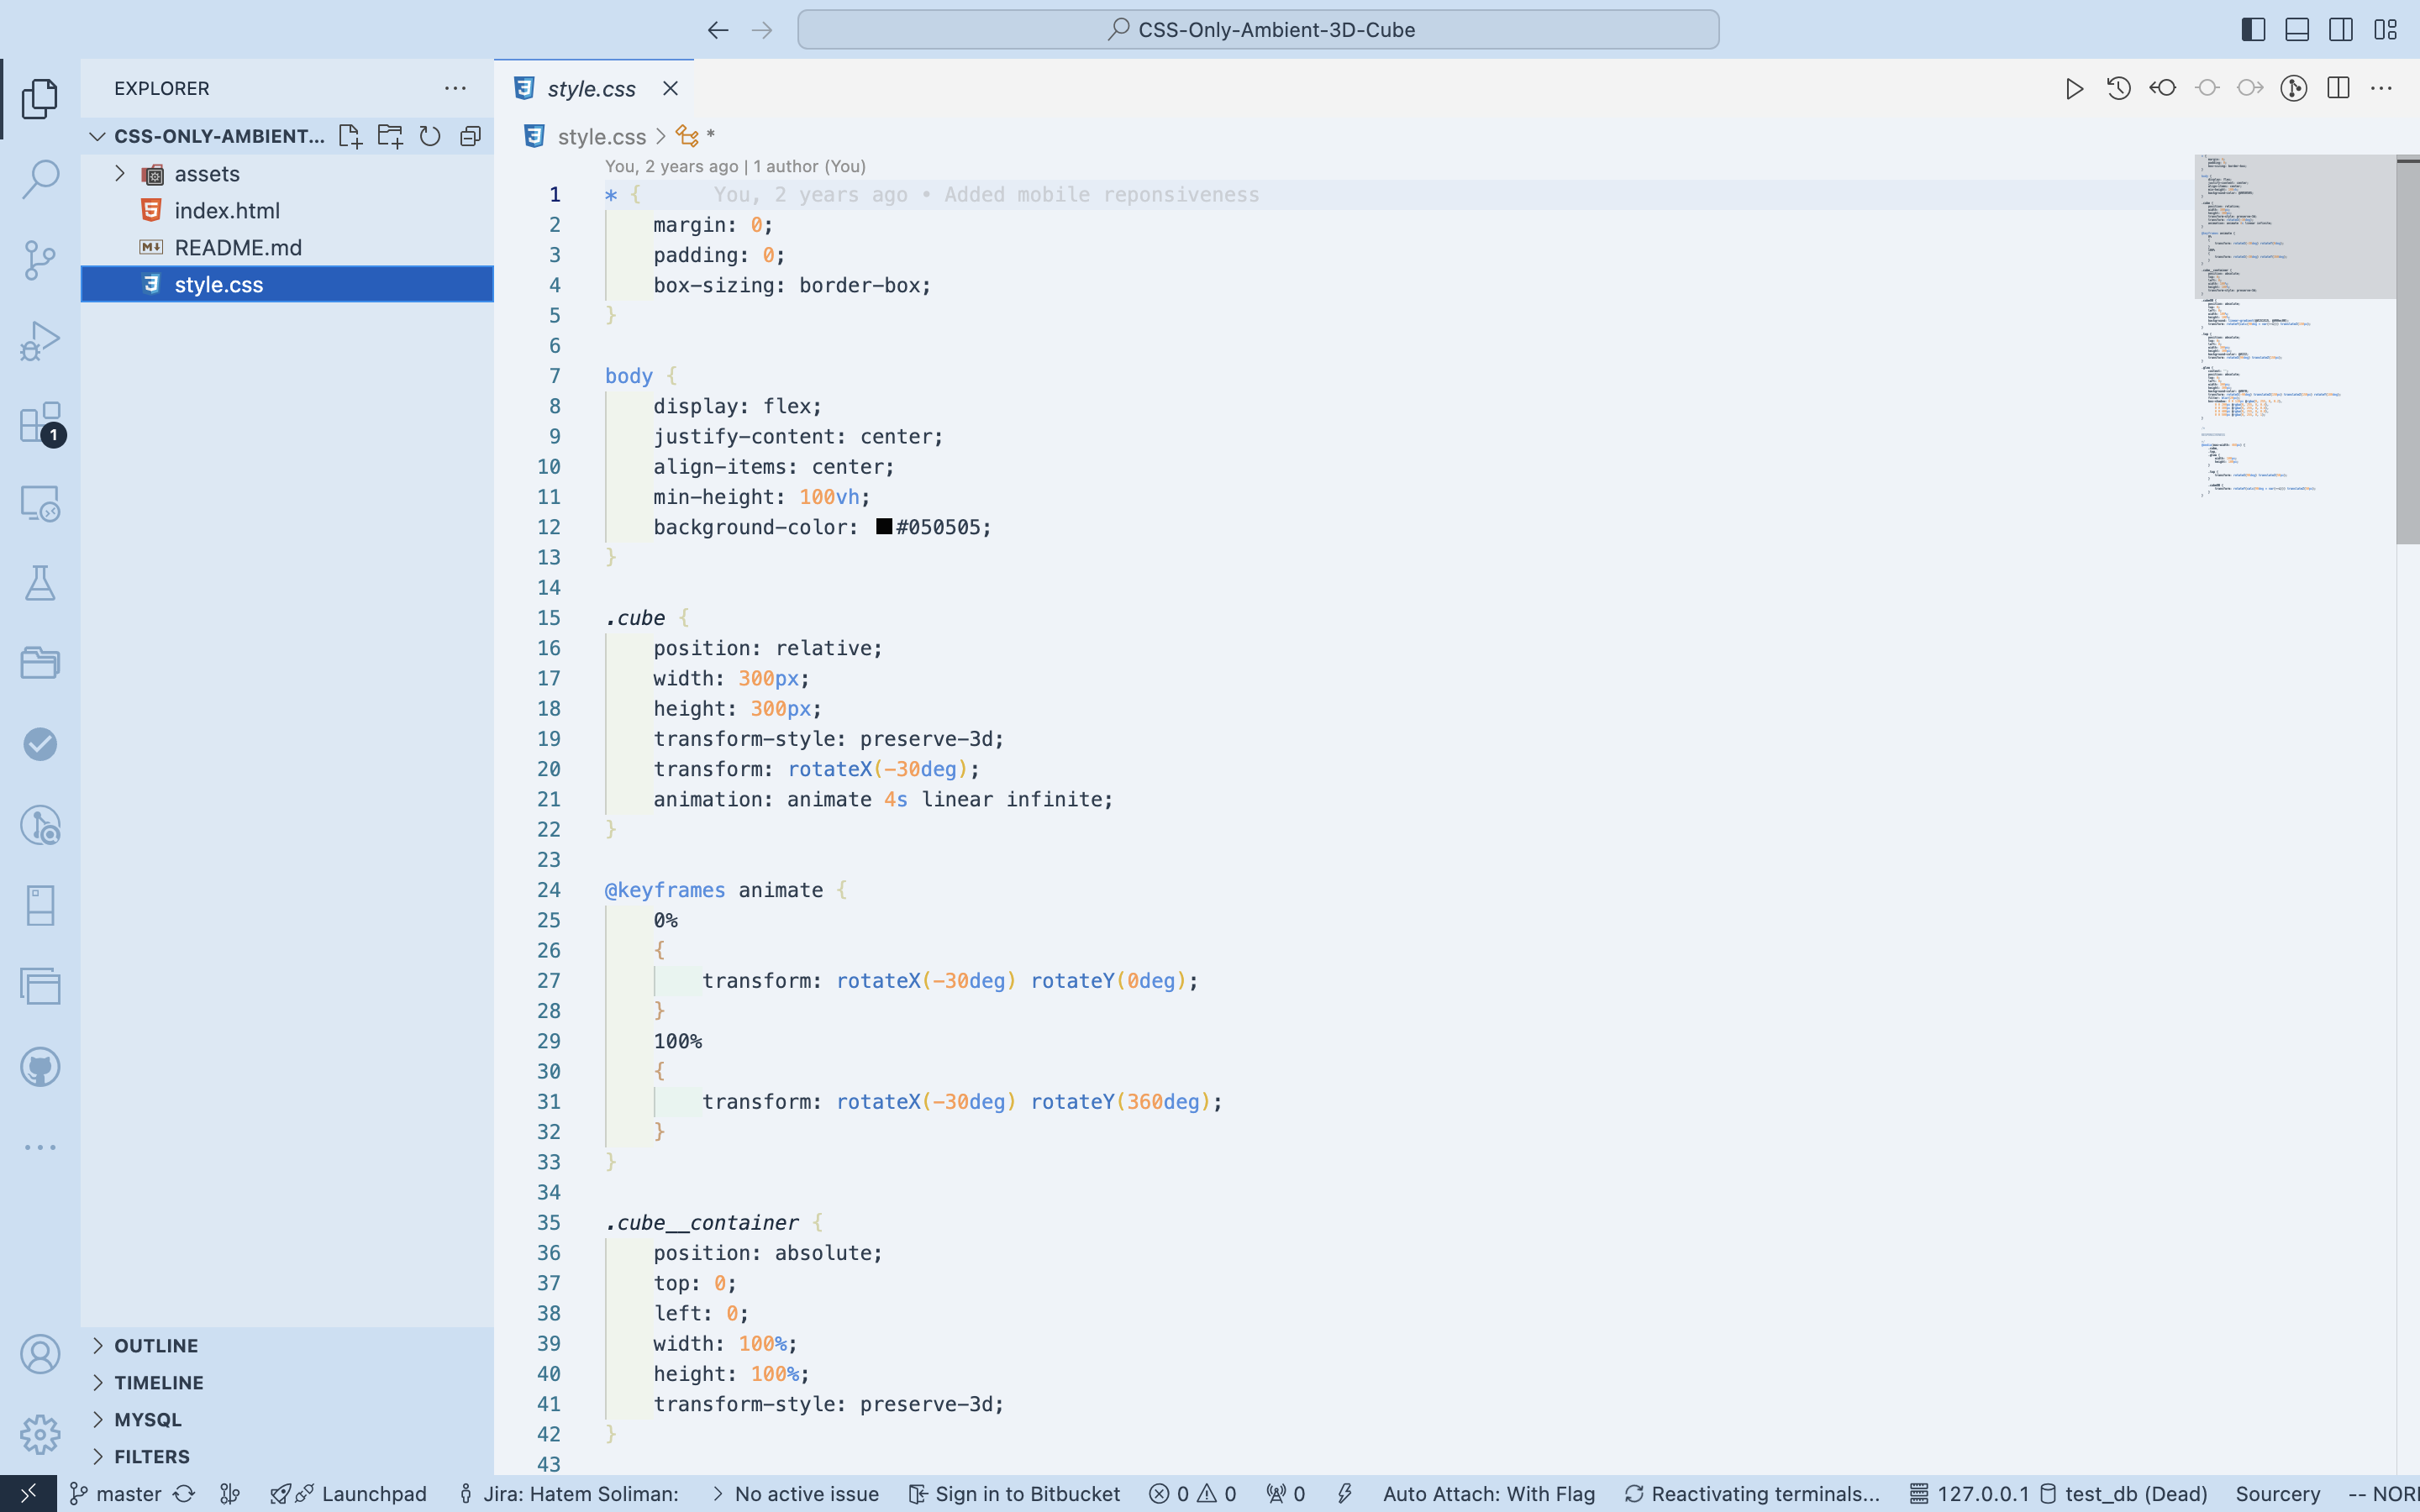Open the GitHub view in activity bar
Image resolution: width=2420 pixels, height=1512 pixels.
[x=40, y=1067]
